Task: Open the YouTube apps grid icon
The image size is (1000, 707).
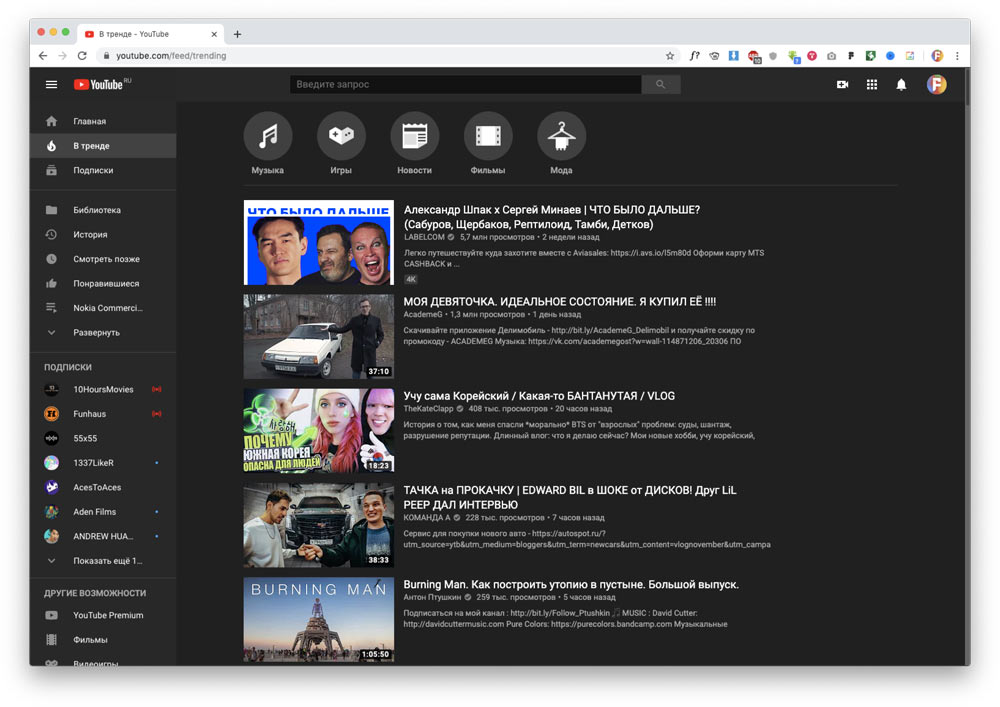Action: click(x=872, y=85)
